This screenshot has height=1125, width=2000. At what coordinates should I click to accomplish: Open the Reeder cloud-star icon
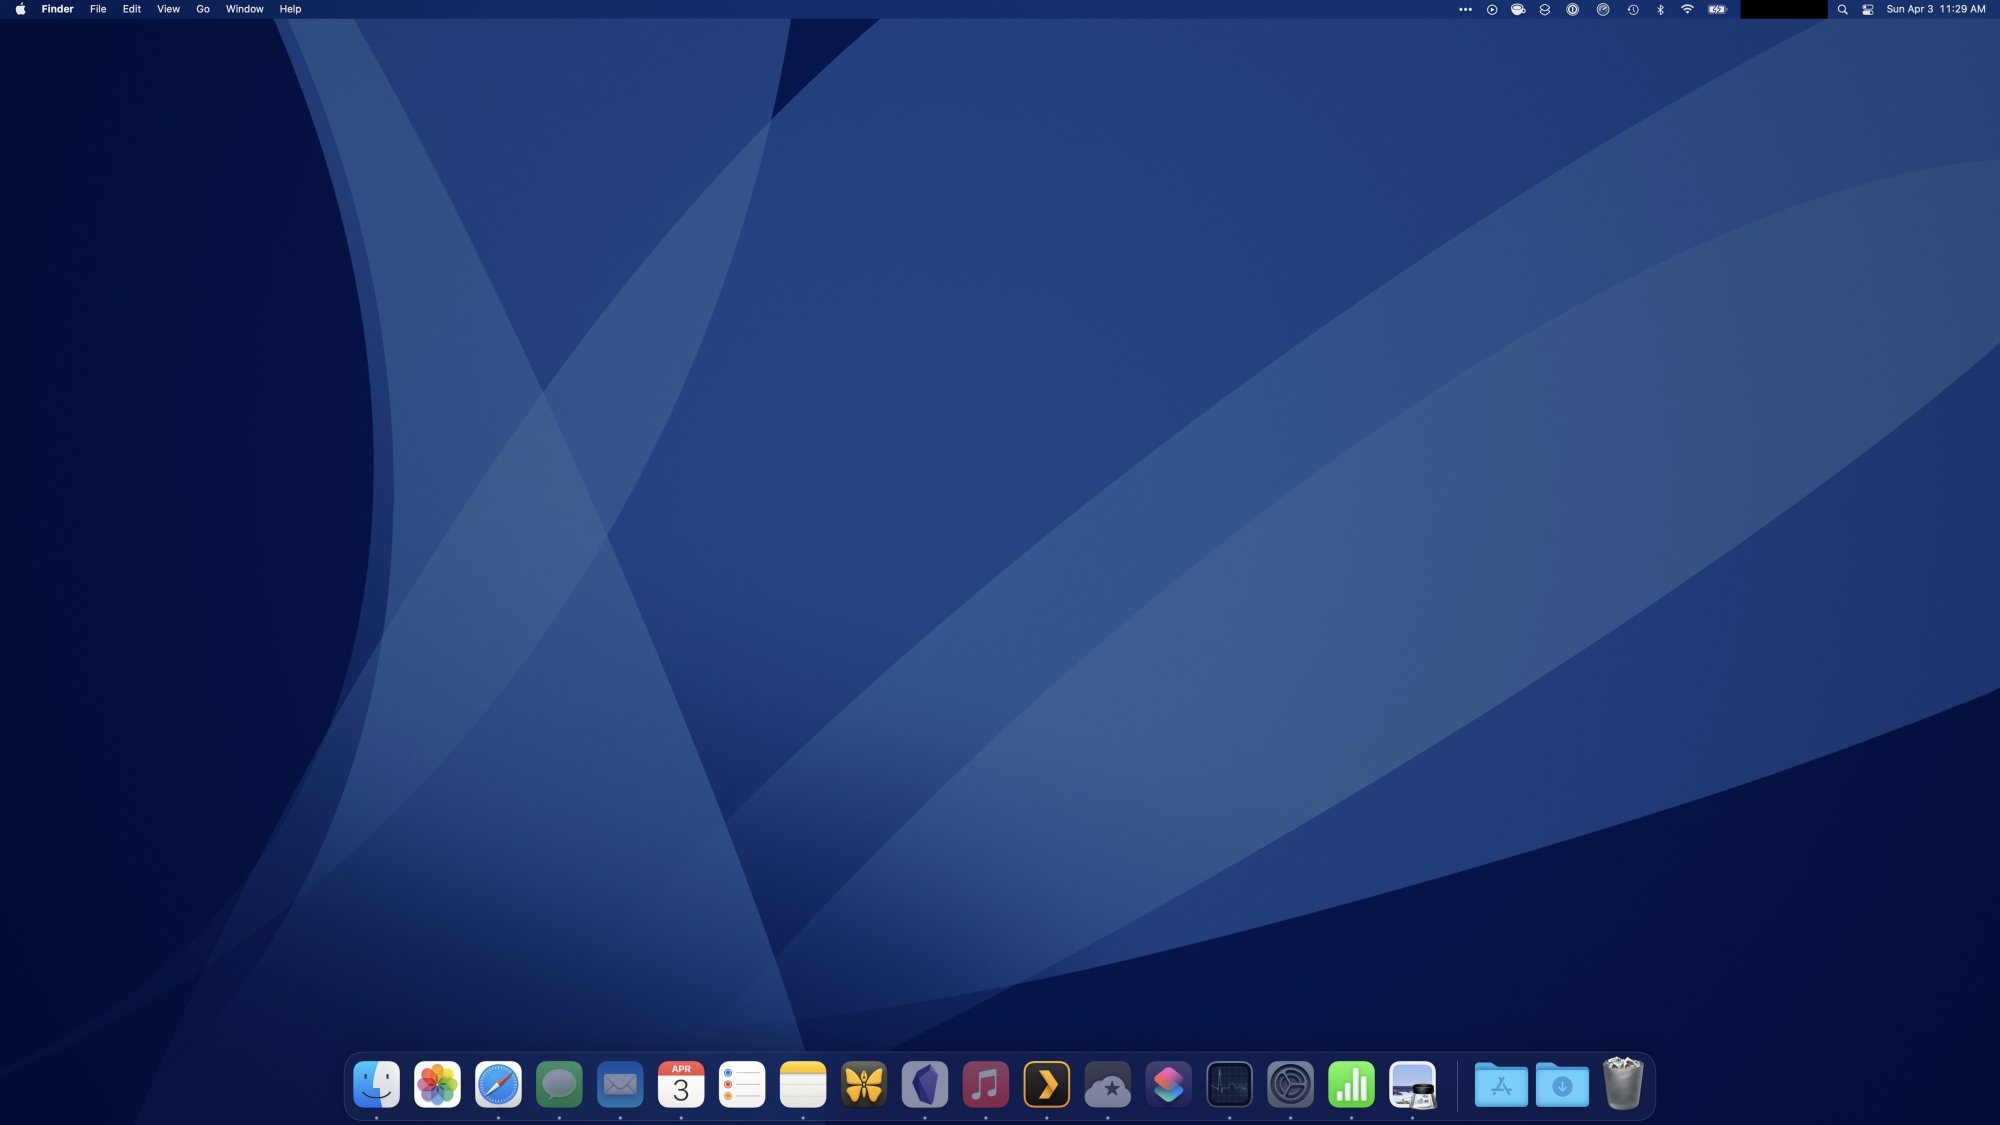[x=1108, y=1084]
